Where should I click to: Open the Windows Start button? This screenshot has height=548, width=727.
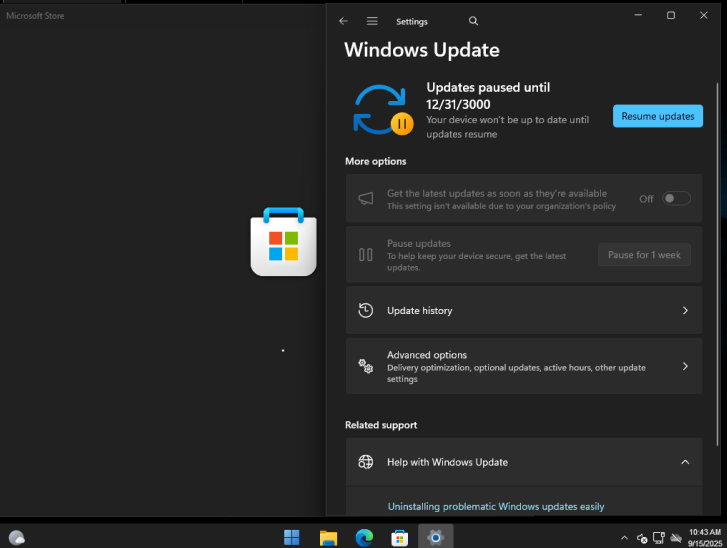coord(292,538)
